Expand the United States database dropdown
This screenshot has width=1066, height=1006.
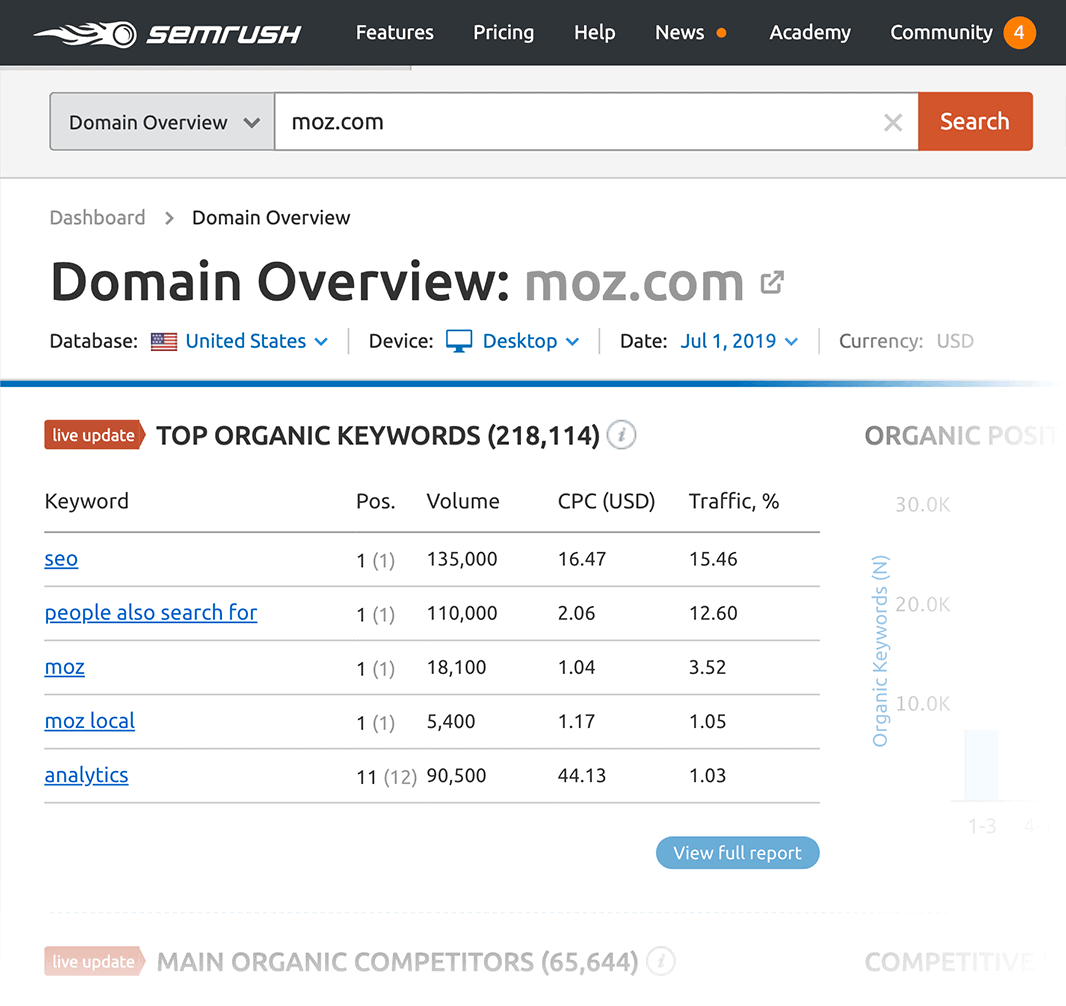(256, 341)
